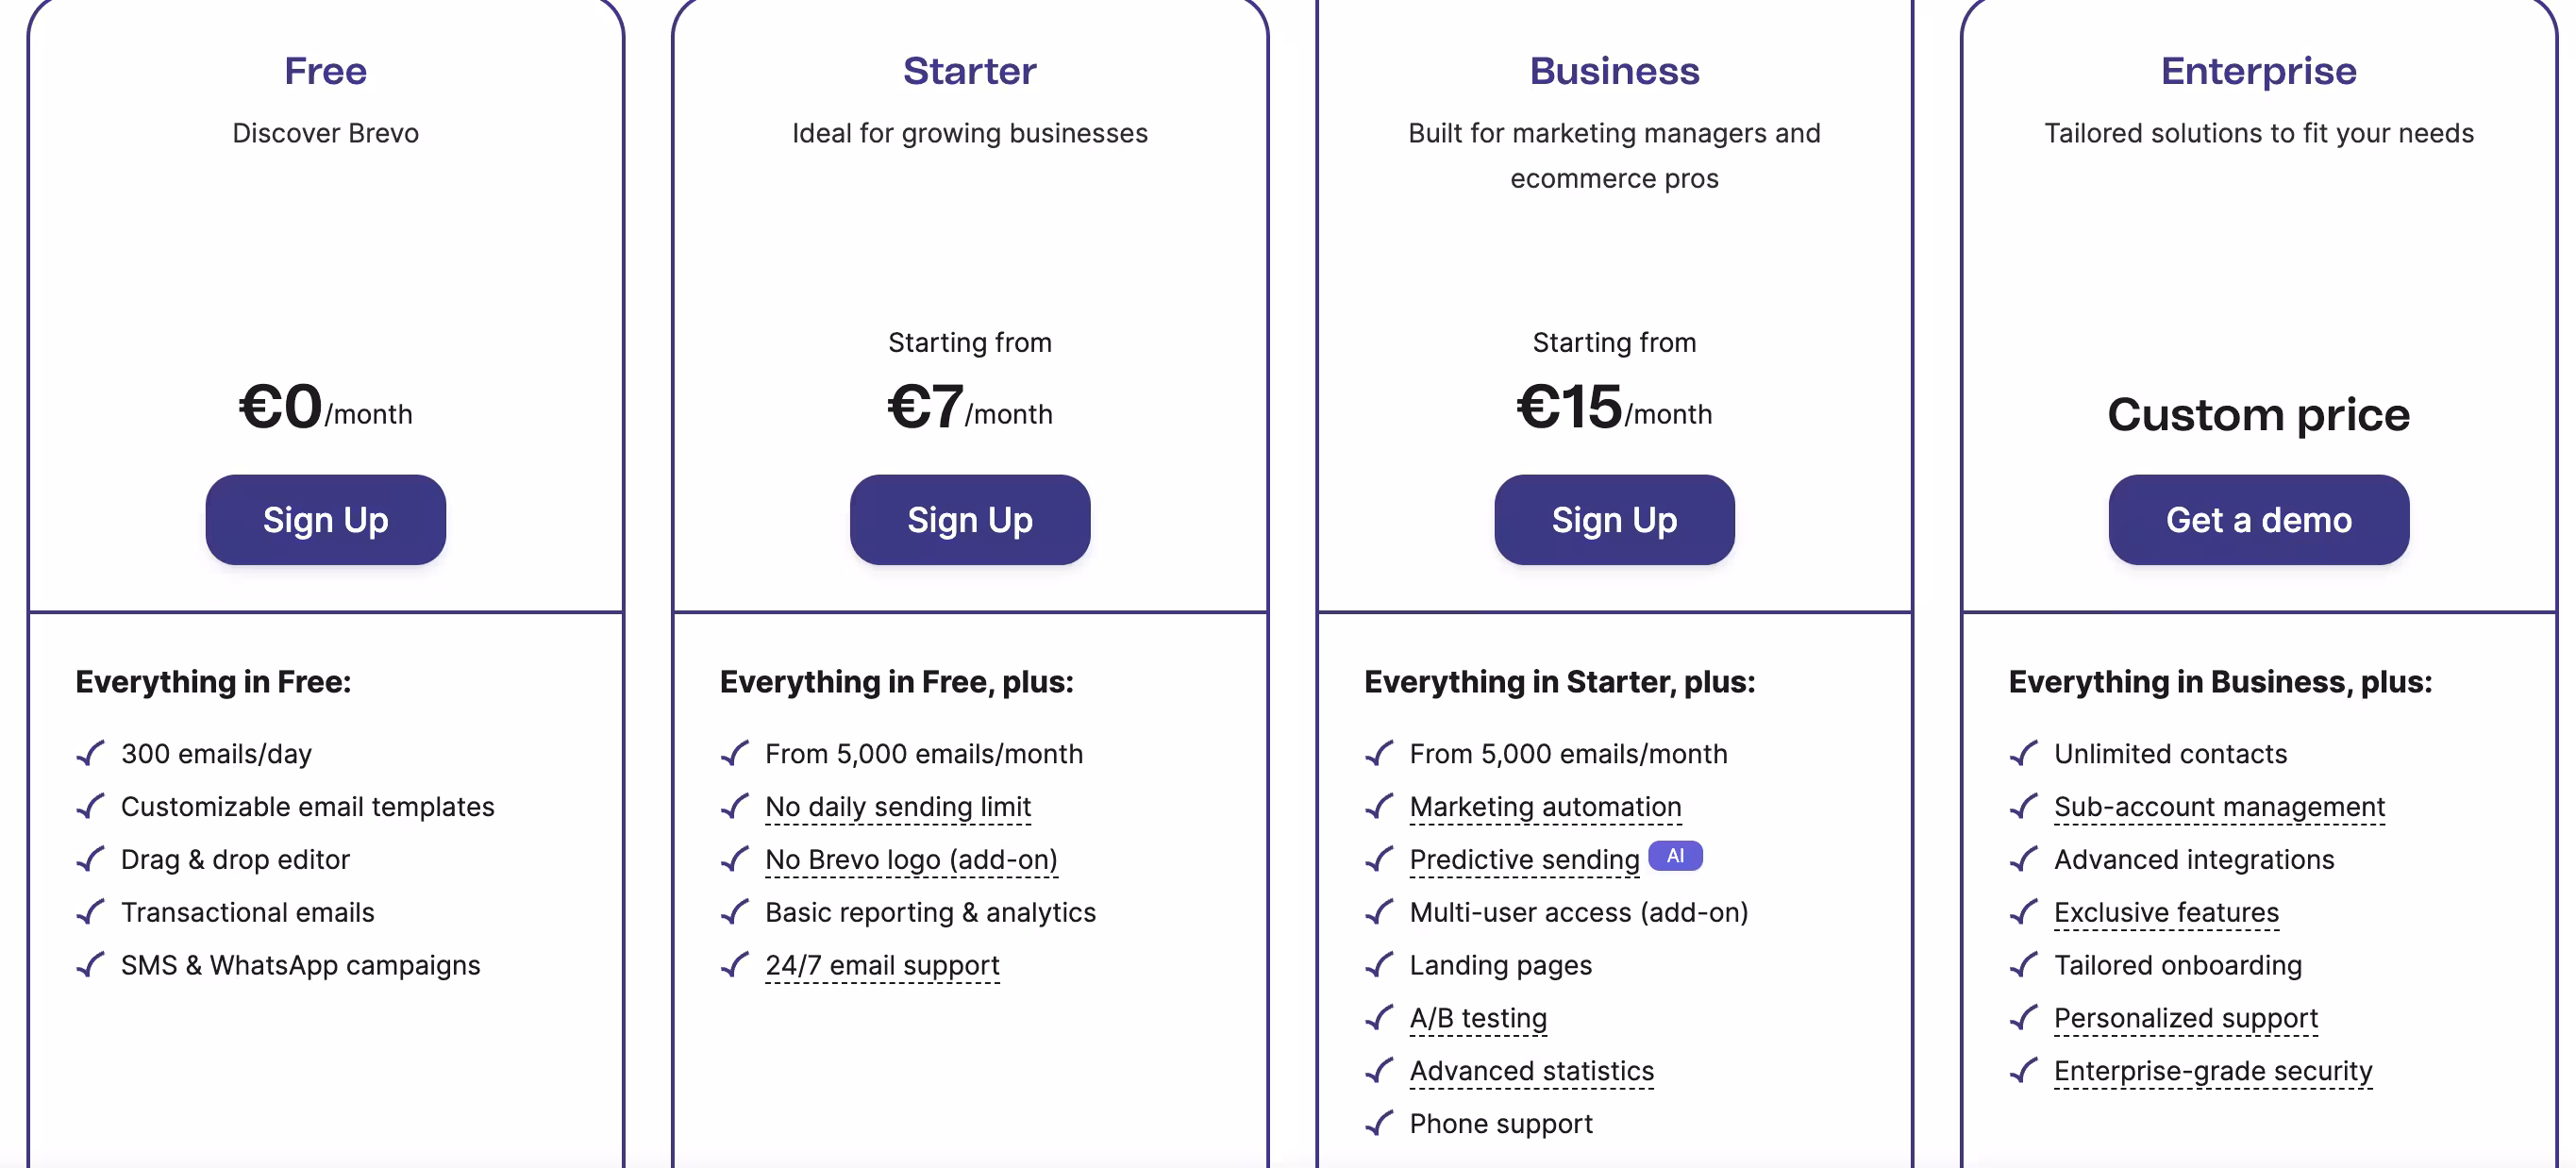This screenshot has height=1168, width=2576.
Task: Click the checkmark next to 300 emails/day
Action: (x=91, y=754)
